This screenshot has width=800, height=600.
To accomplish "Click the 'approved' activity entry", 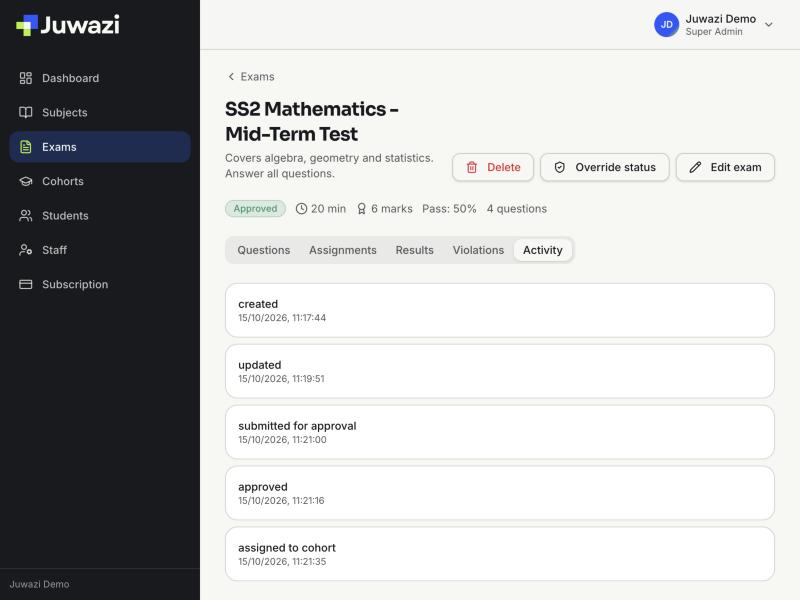I will click(x=499, y=493).
